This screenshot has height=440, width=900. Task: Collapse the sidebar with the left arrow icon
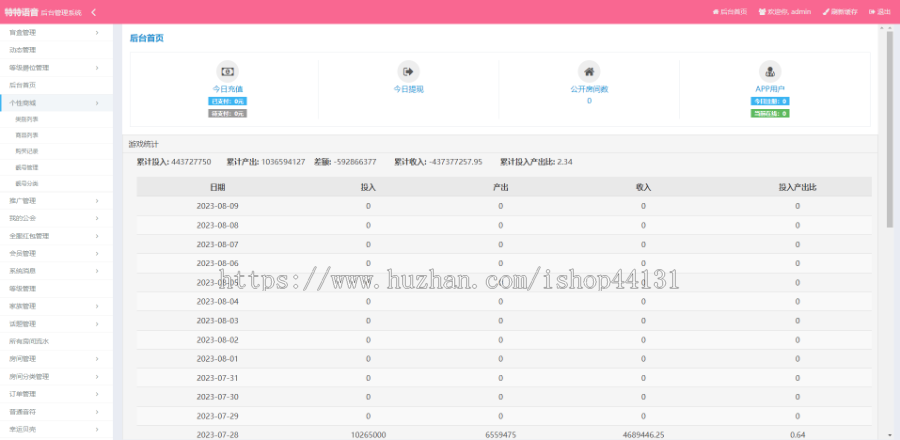[x=94, y=12]
